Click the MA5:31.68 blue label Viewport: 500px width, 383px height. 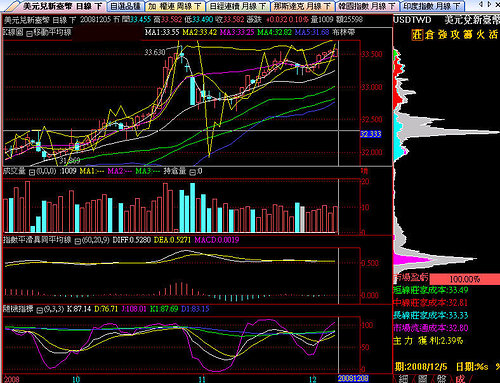(x=312, y=33)
